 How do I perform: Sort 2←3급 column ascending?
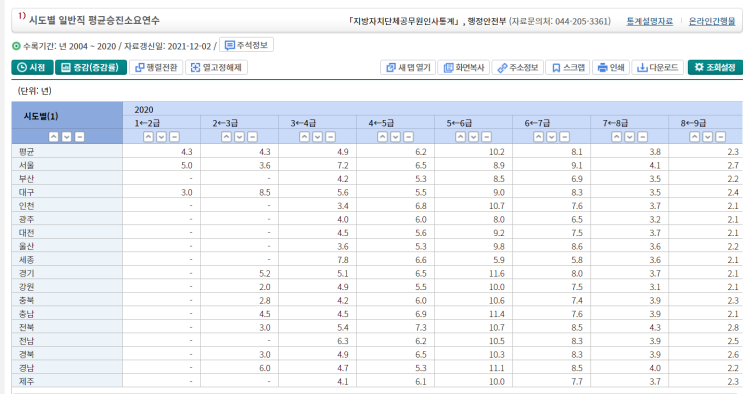pos(227,137)
